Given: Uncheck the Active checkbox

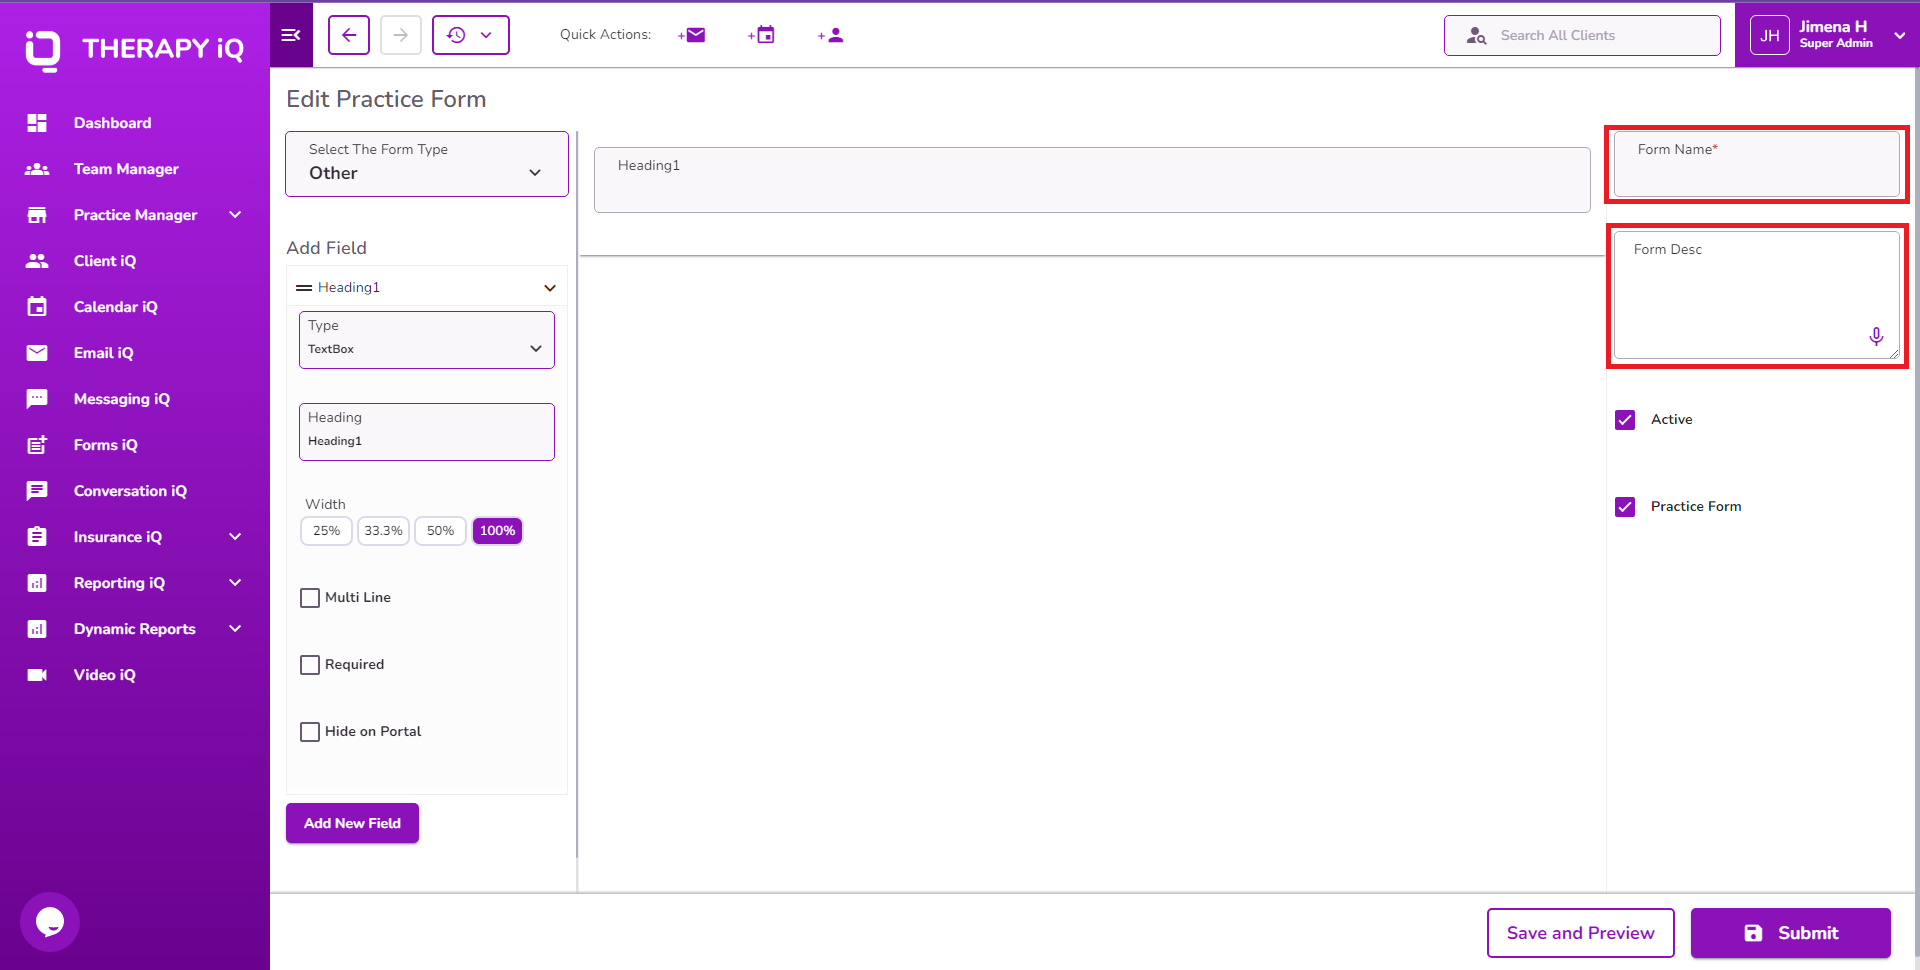Looking at the screenshot, I should click(1625, 420).
